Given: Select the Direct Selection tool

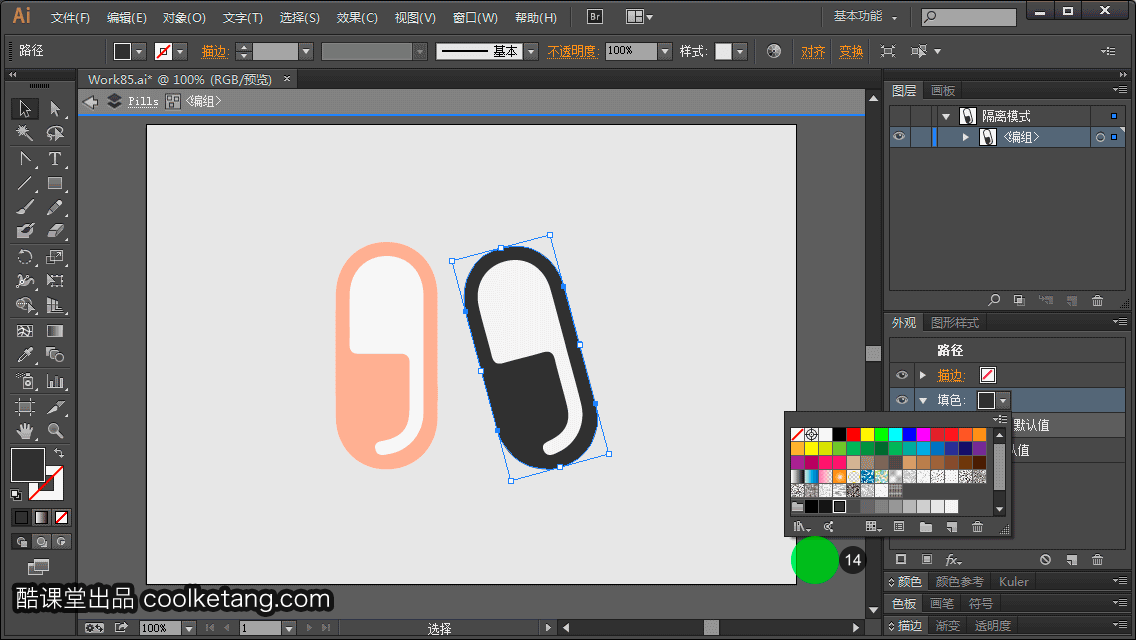Looking at the screenshot, I should click(55, 109).
